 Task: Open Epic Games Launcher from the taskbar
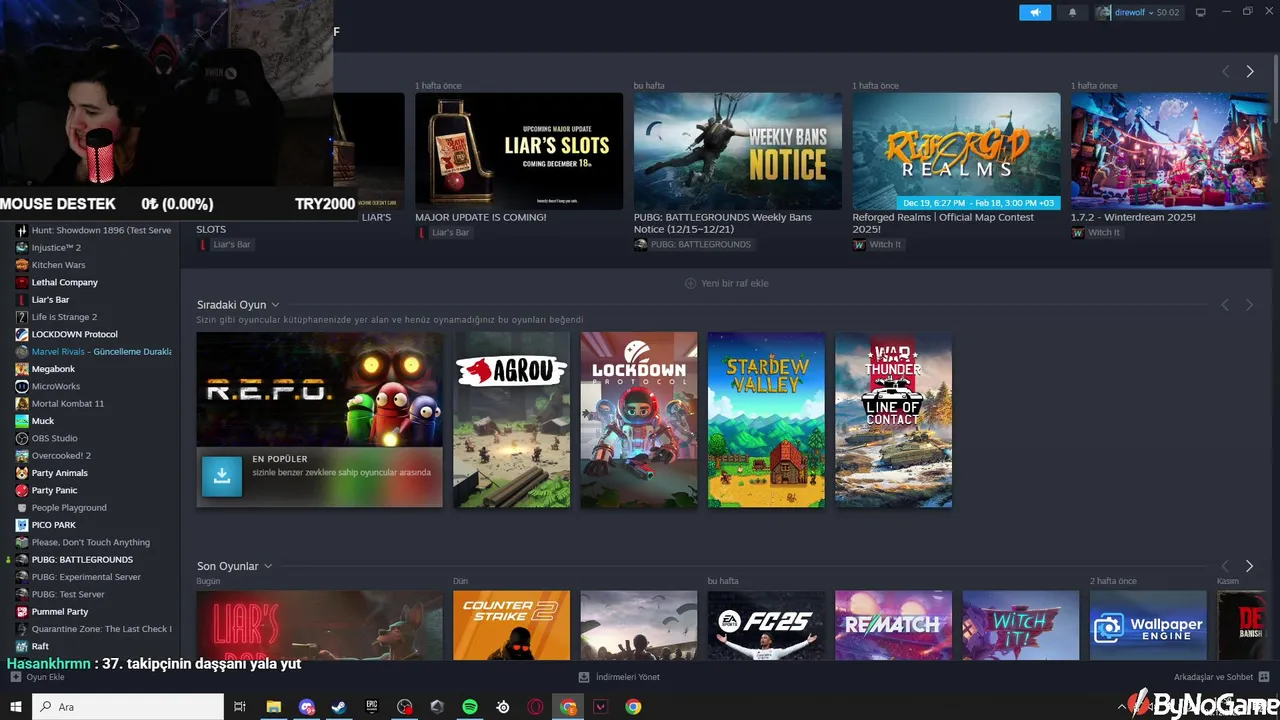point(372,707)
